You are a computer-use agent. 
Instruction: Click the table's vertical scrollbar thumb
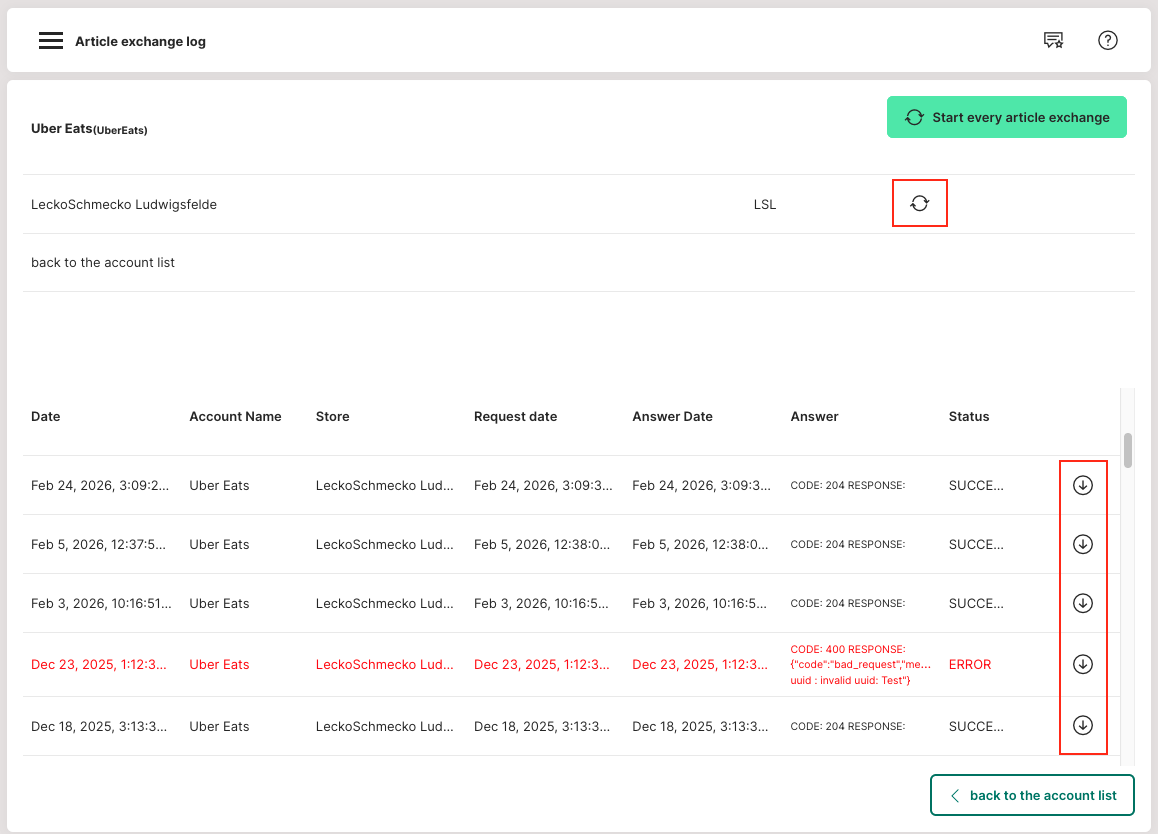1128,450
